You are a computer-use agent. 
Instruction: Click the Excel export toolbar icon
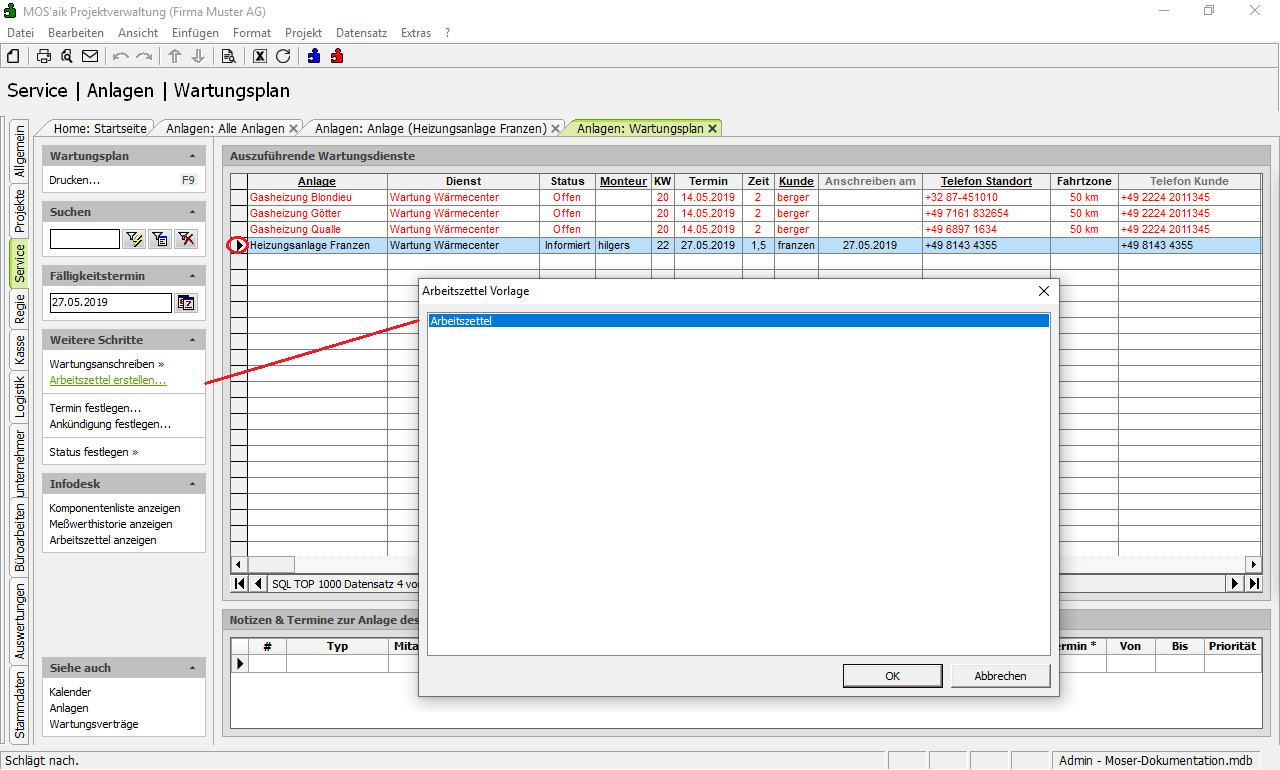point(260,56)
